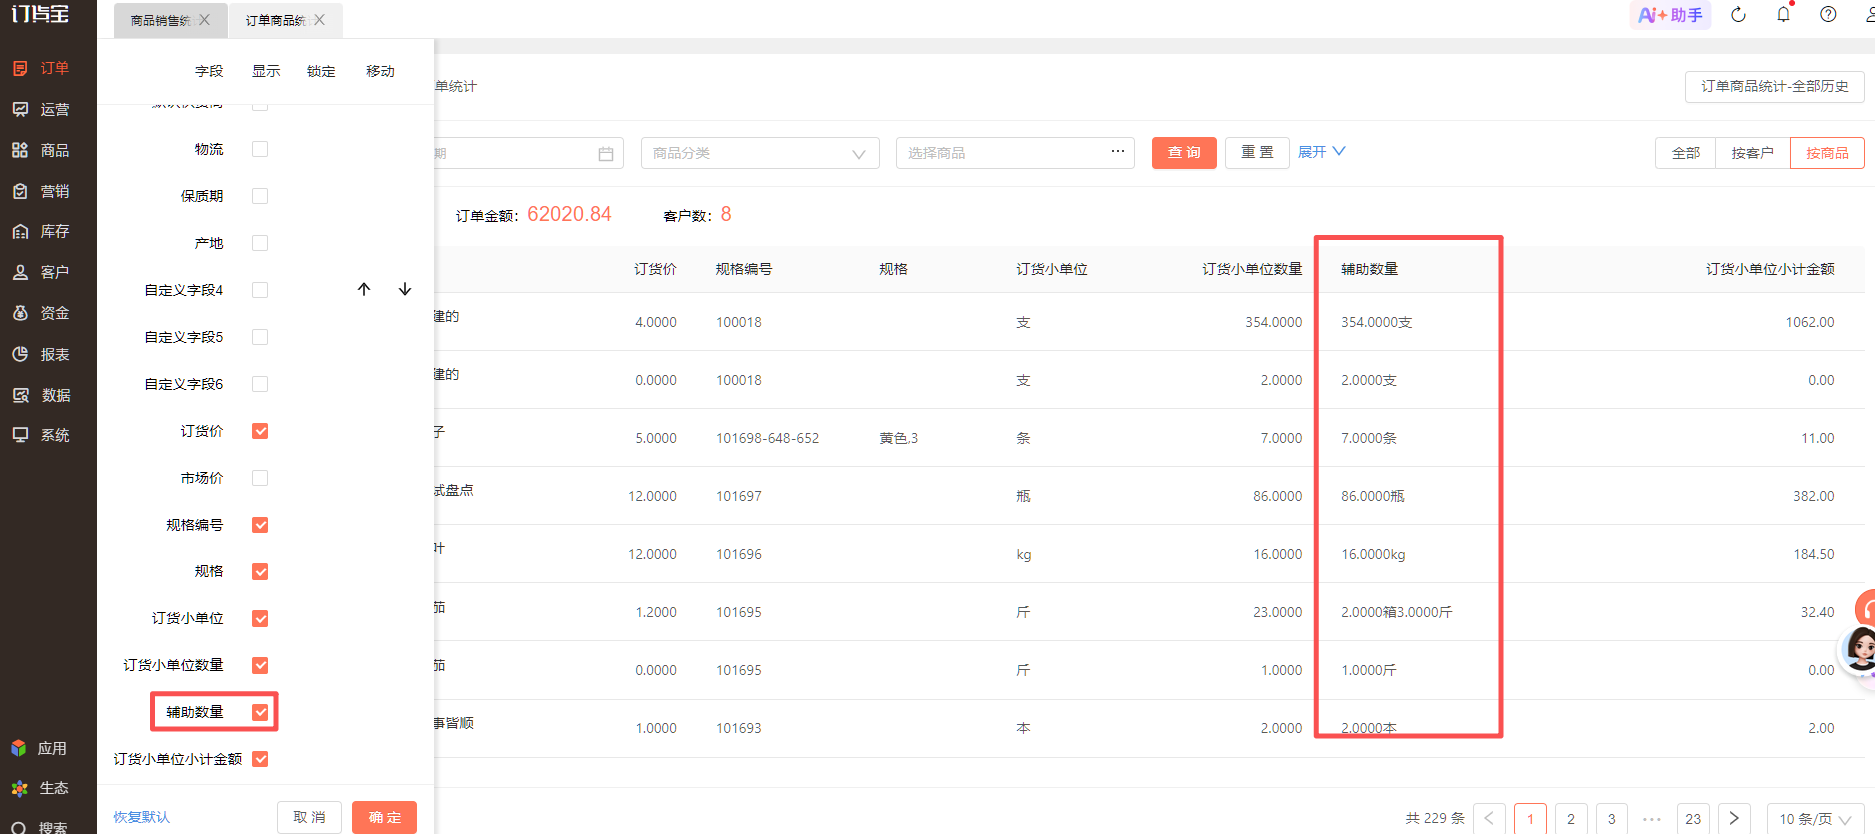Go to page 2 of results
1875x834 pixels.
[x=1571, y=818]
